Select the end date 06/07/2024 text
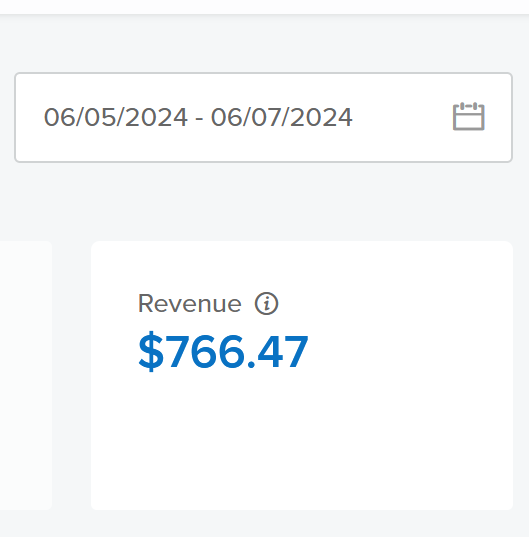Viewport: 529px width, 537px height. tap(281, 117)
